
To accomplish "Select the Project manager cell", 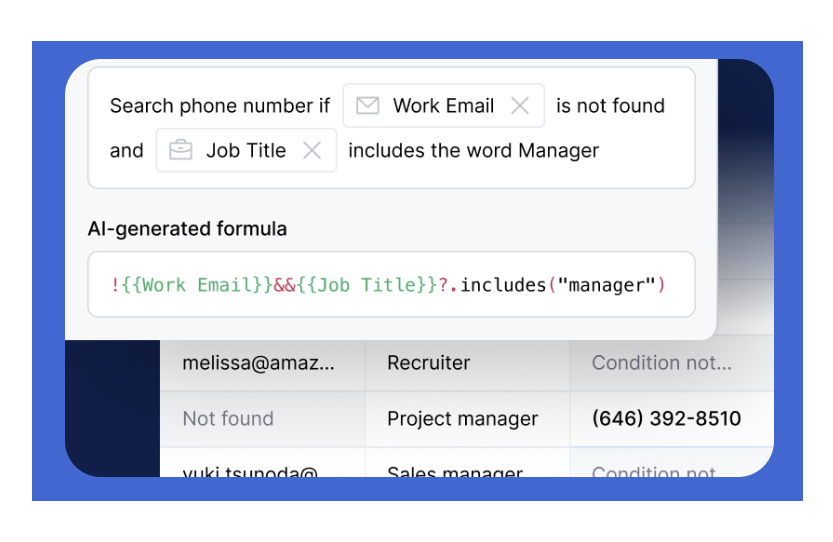I will [x=462, y=419].
